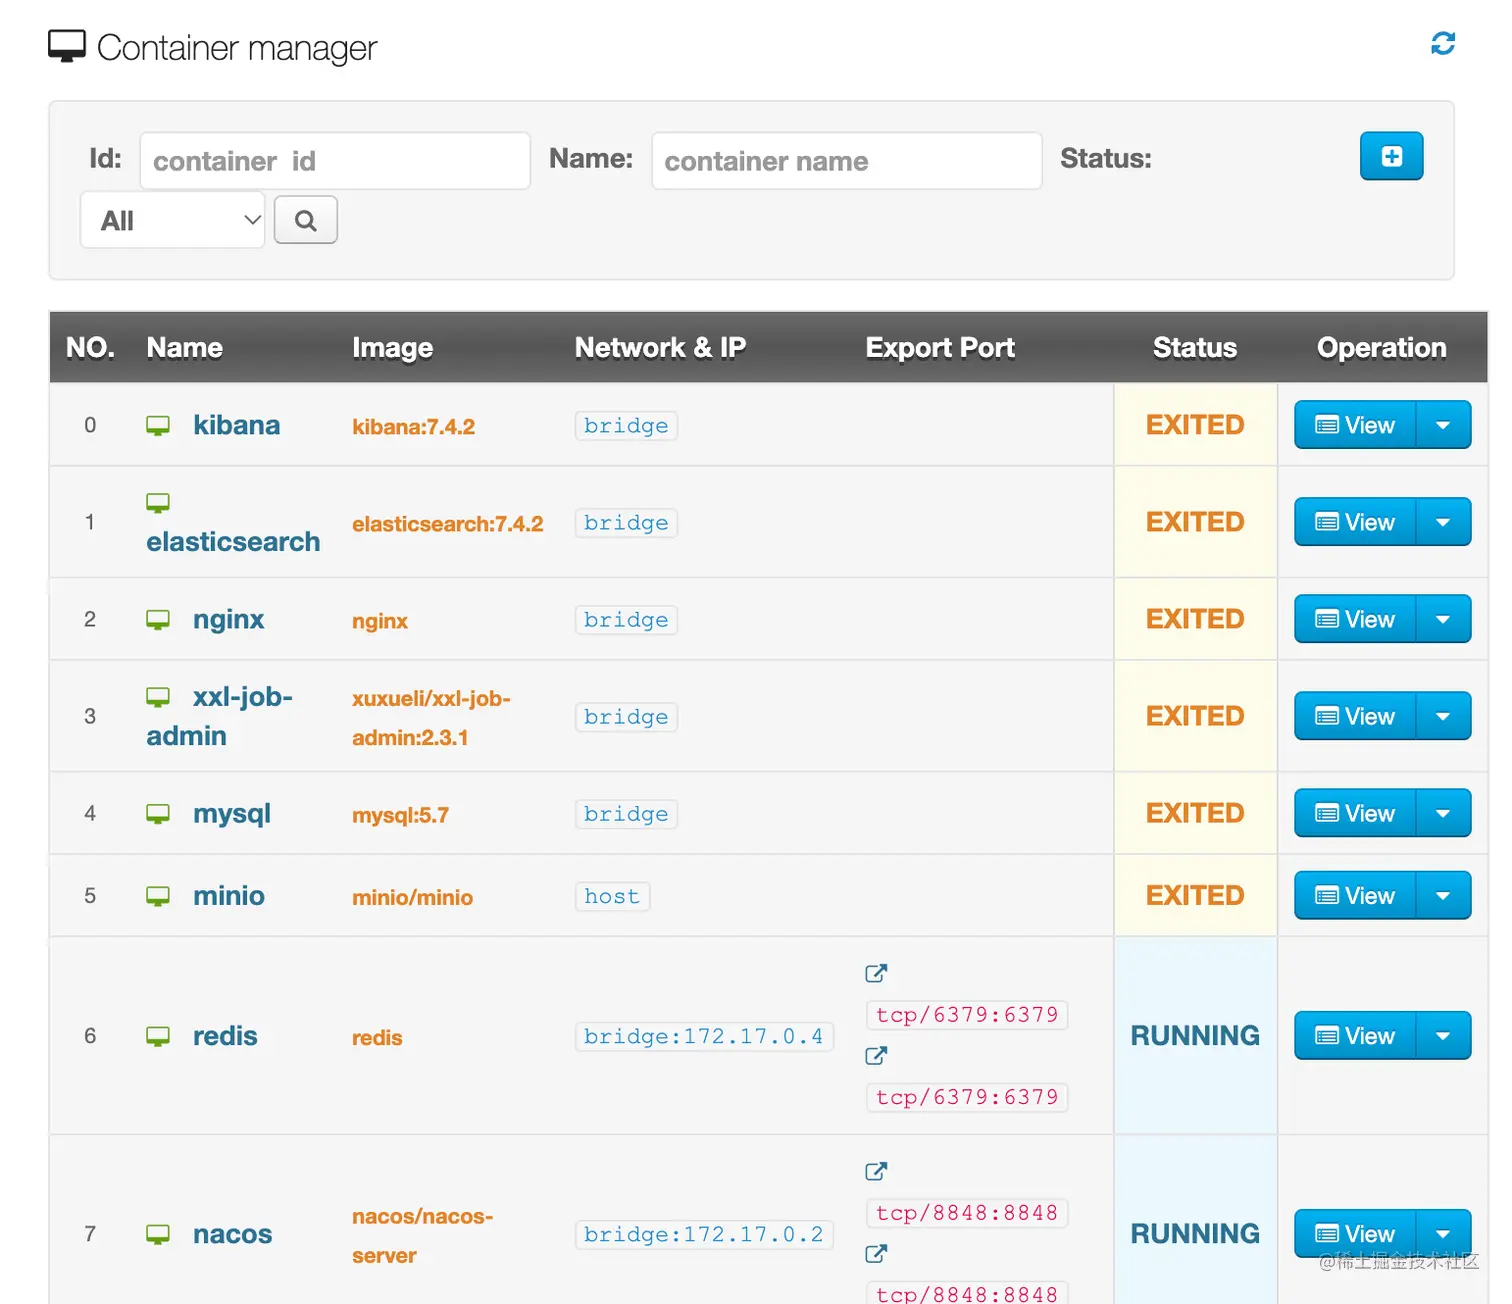
Task: Click the container name input field
Action: coord(846,161)
